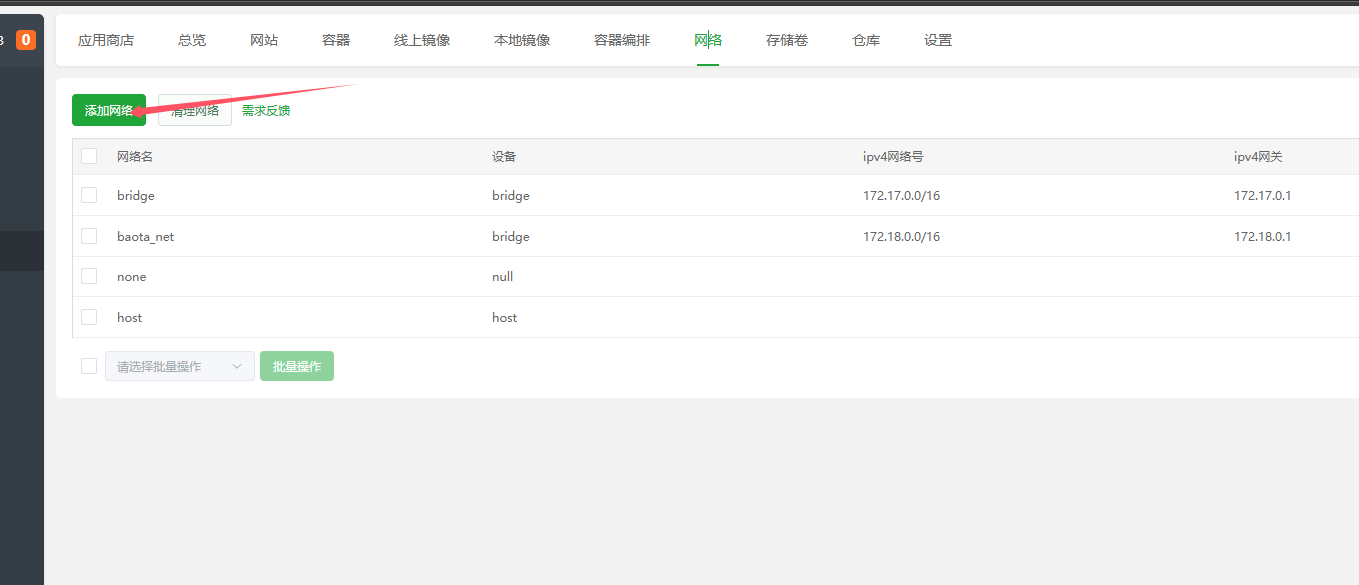Click the 清理网络 button

[195, 110]
